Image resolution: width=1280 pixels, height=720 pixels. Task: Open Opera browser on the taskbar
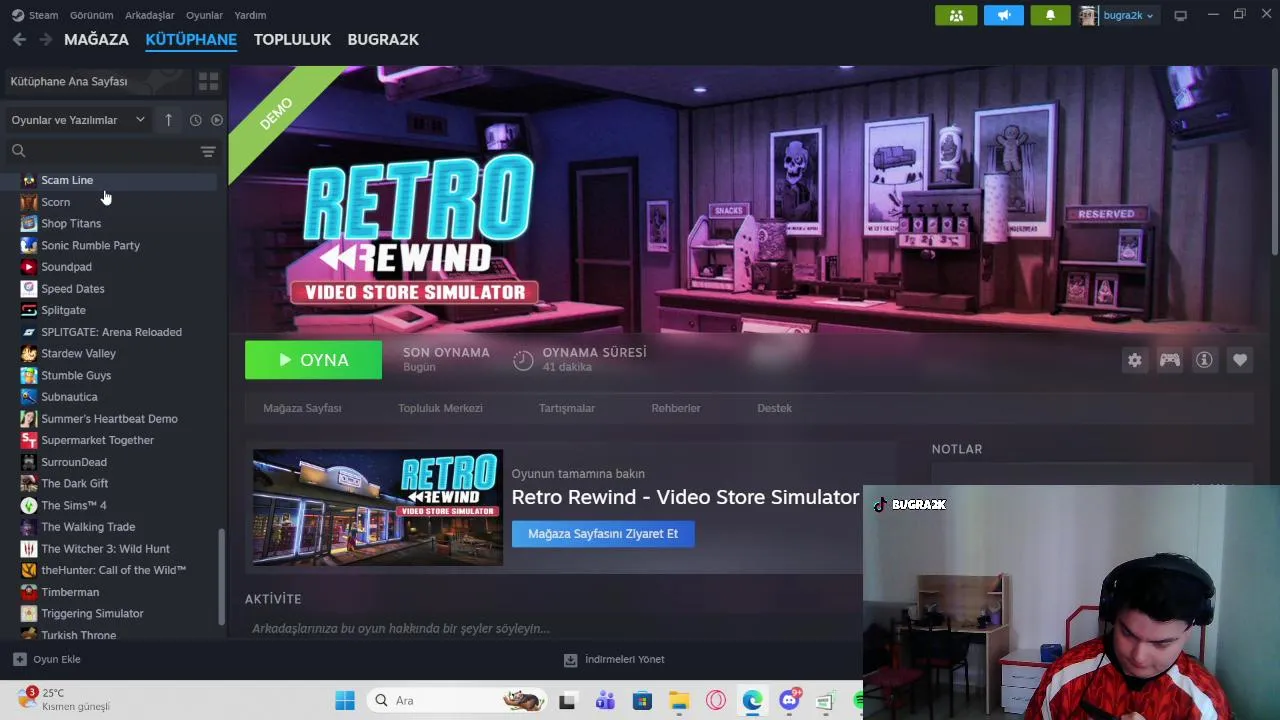click(x=716, y=700)
